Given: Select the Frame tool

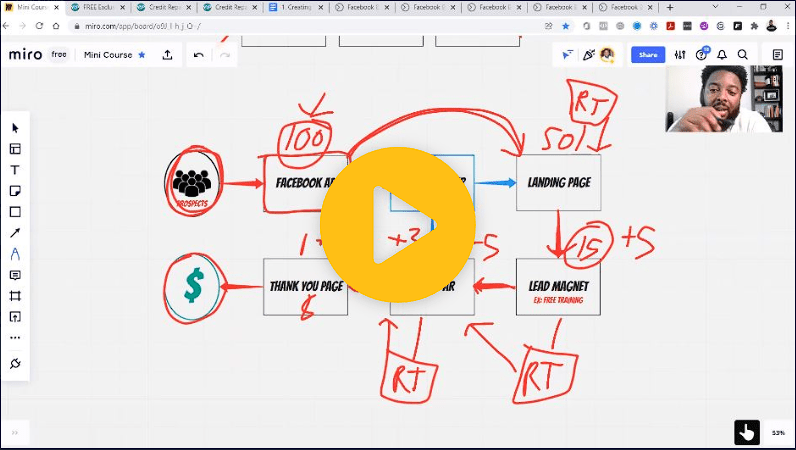Looking at the screenshot, I should point(15,296).
